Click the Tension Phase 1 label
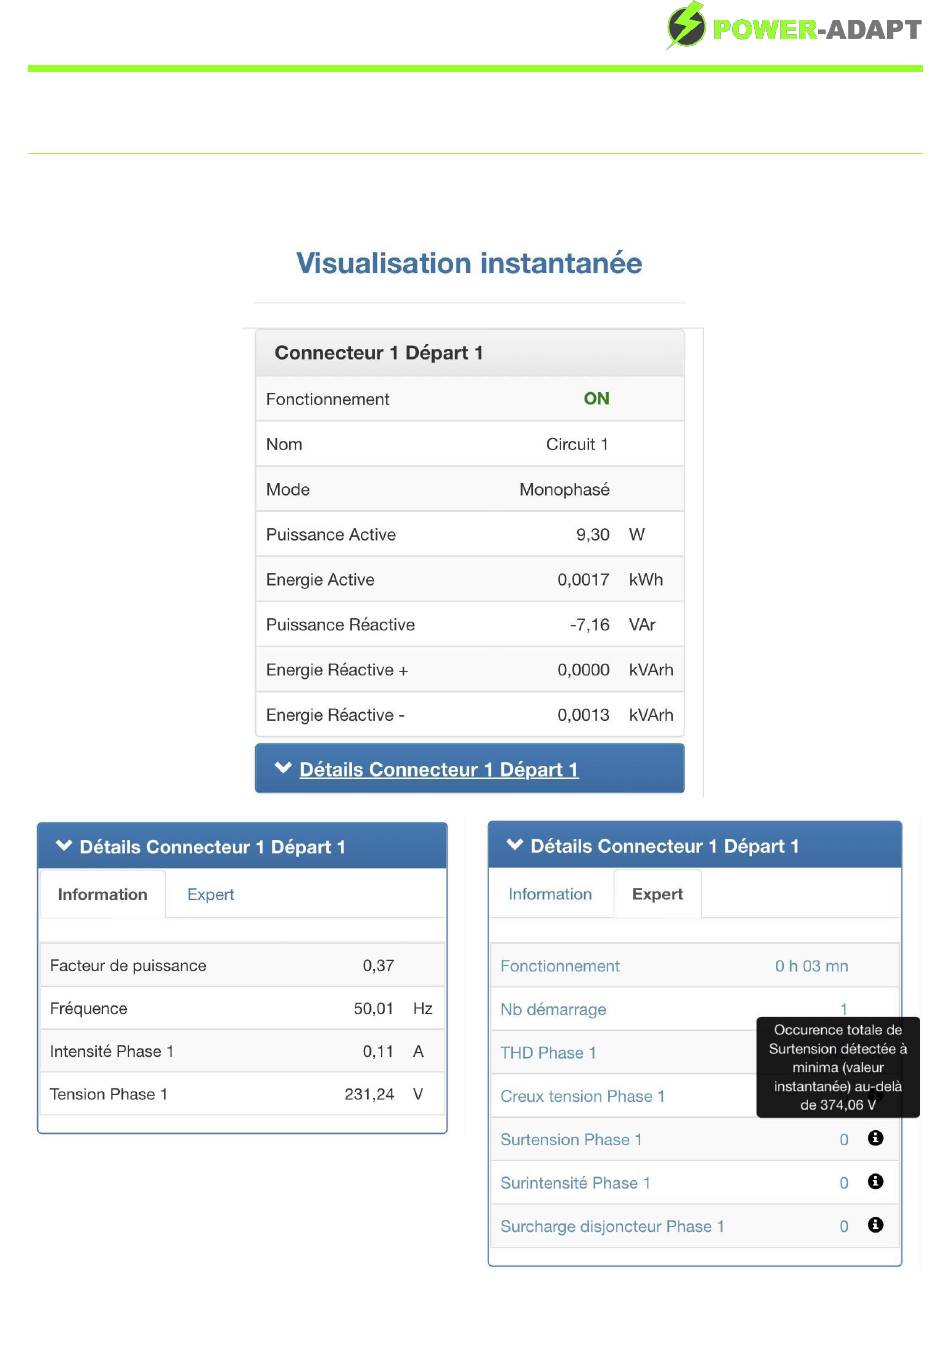The height and width of the screenshot is (1350, 950). coord(109,1094)
